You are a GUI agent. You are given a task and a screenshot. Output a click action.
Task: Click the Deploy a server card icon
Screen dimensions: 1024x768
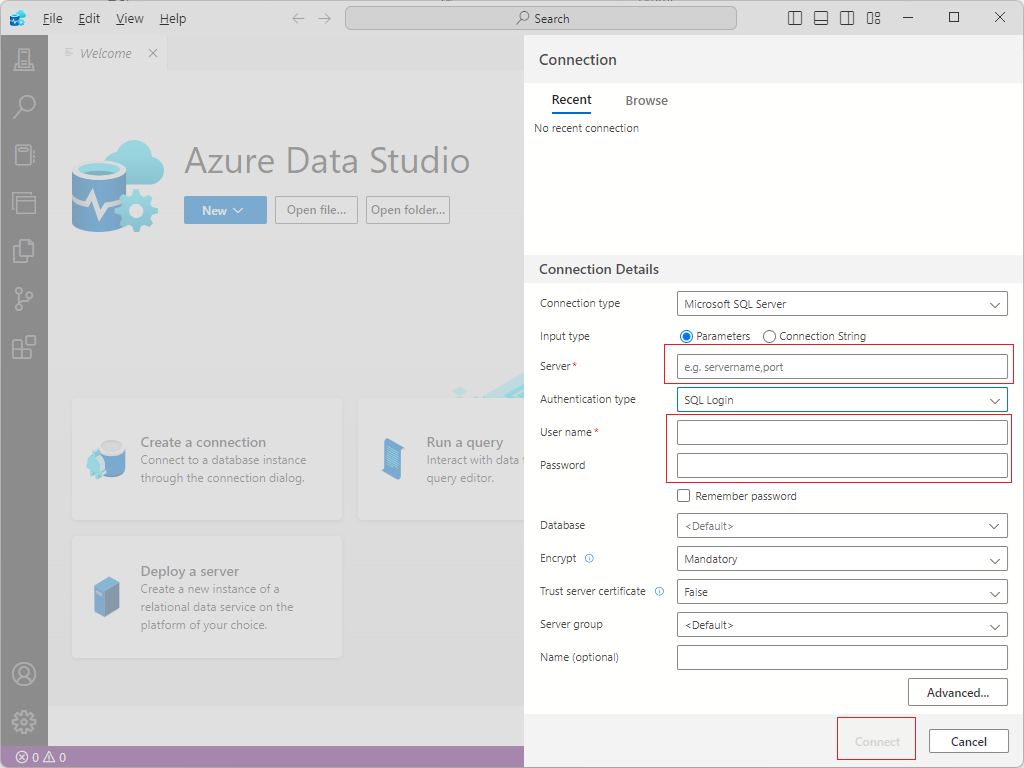tap(106, 597)
